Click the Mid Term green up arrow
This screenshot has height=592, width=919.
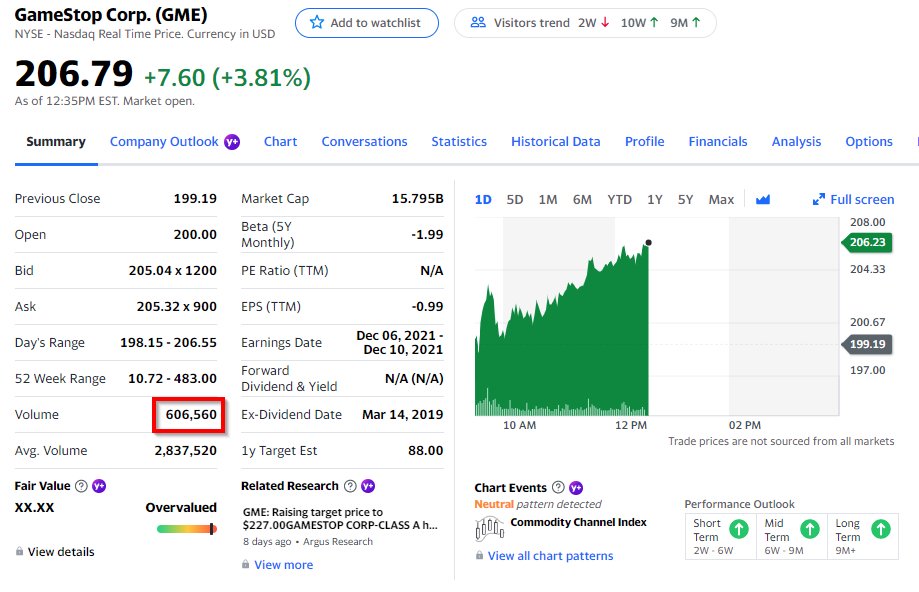(x=809, y=529)
